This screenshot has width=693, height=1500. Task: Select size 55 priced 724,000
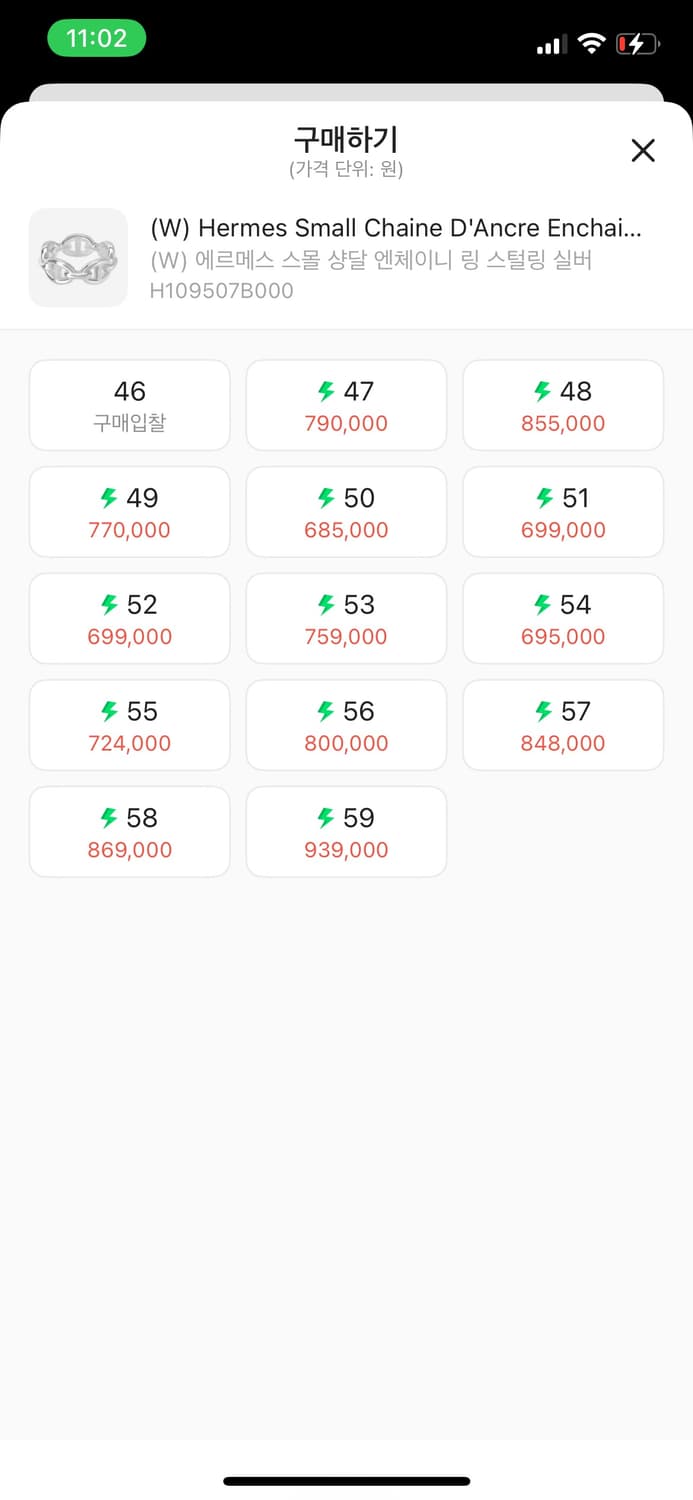[x=130, y=725]
